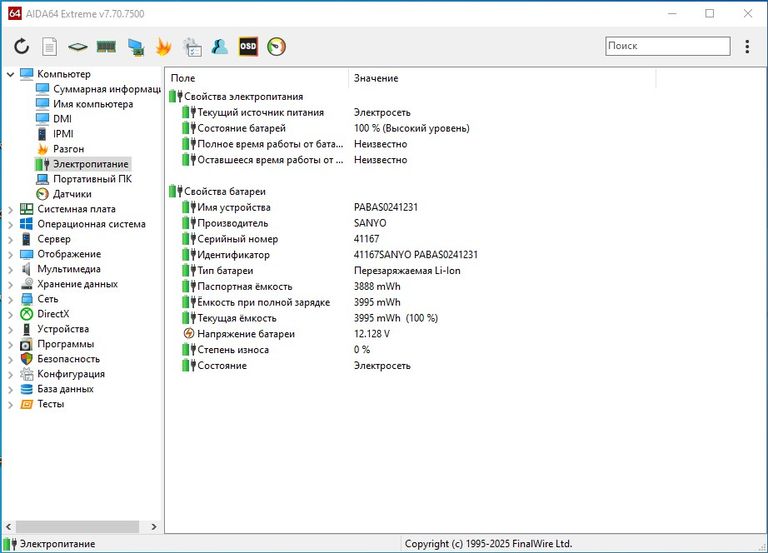Select the Производитель row

point(284,223)
